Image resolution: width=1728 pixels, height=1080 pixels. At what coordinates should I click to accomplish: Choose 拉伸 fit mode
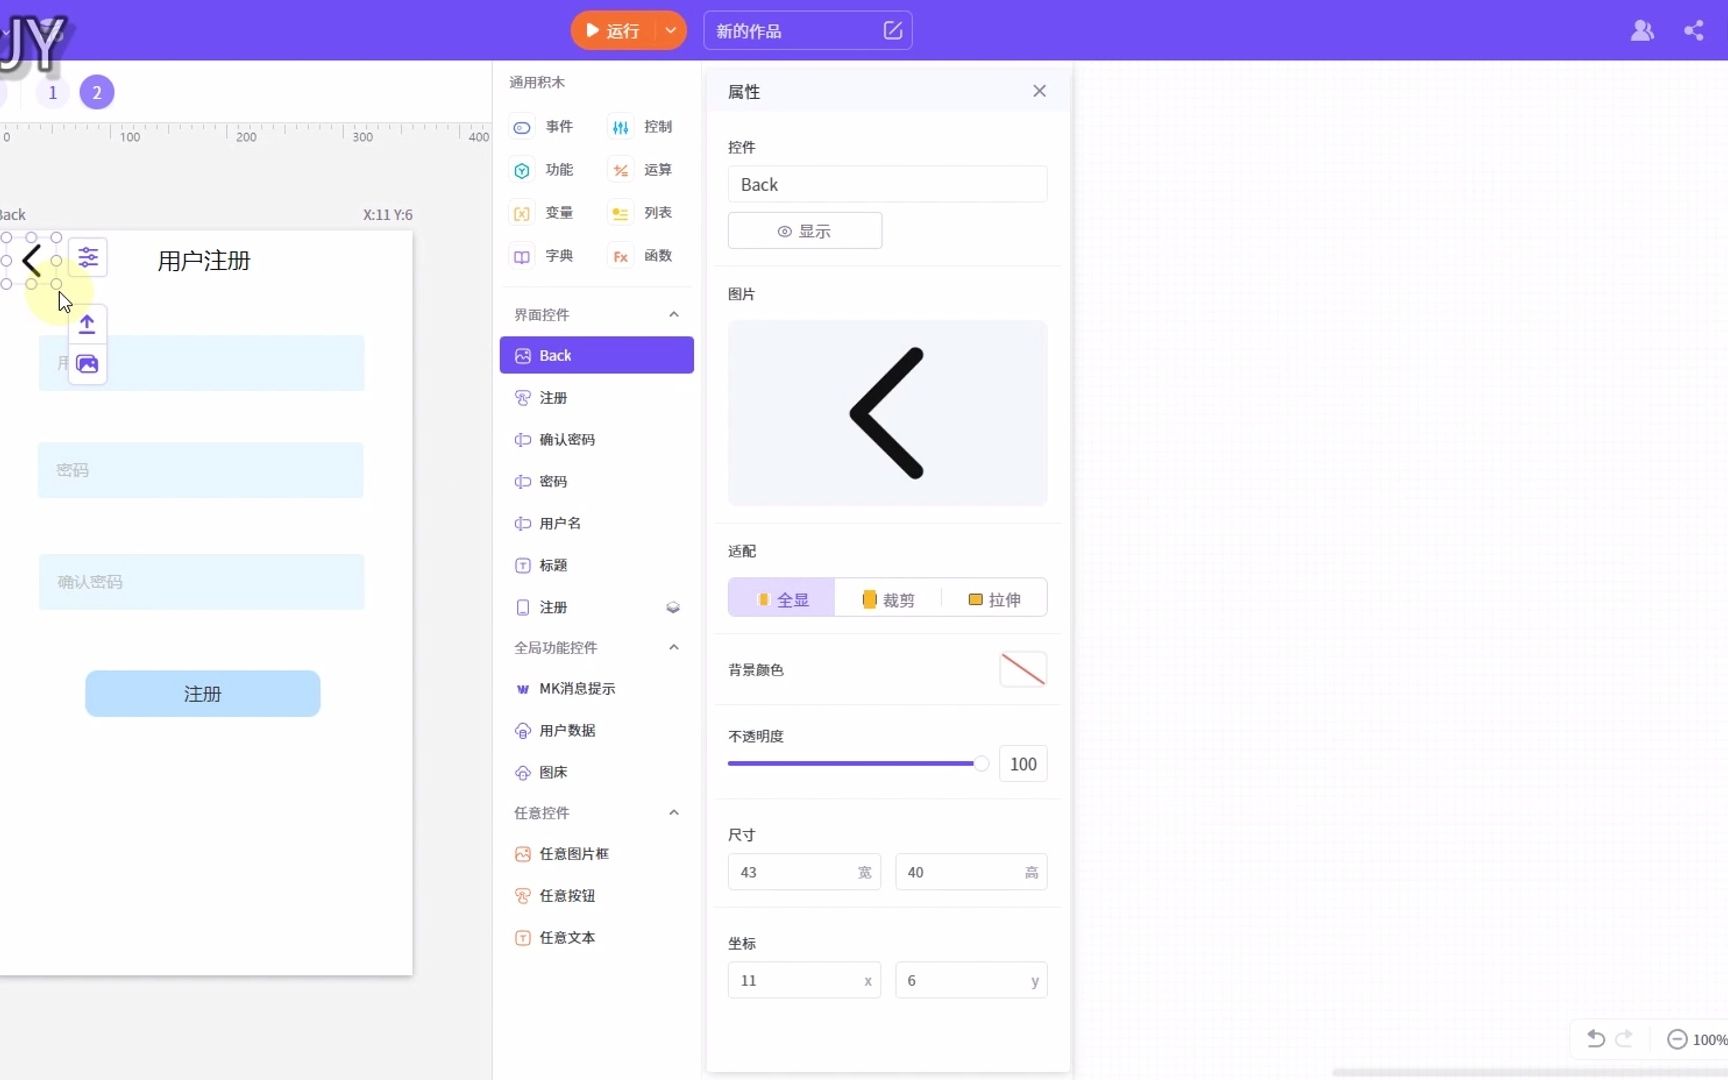(995, 599)
